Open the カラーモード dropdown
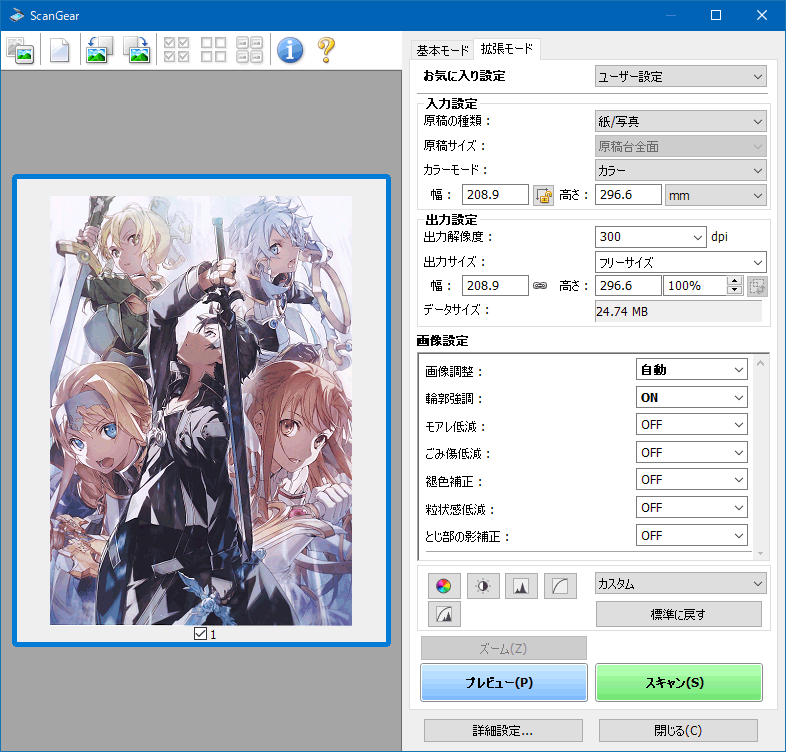This screenshot has height=752, width=786. pos(680,170)
